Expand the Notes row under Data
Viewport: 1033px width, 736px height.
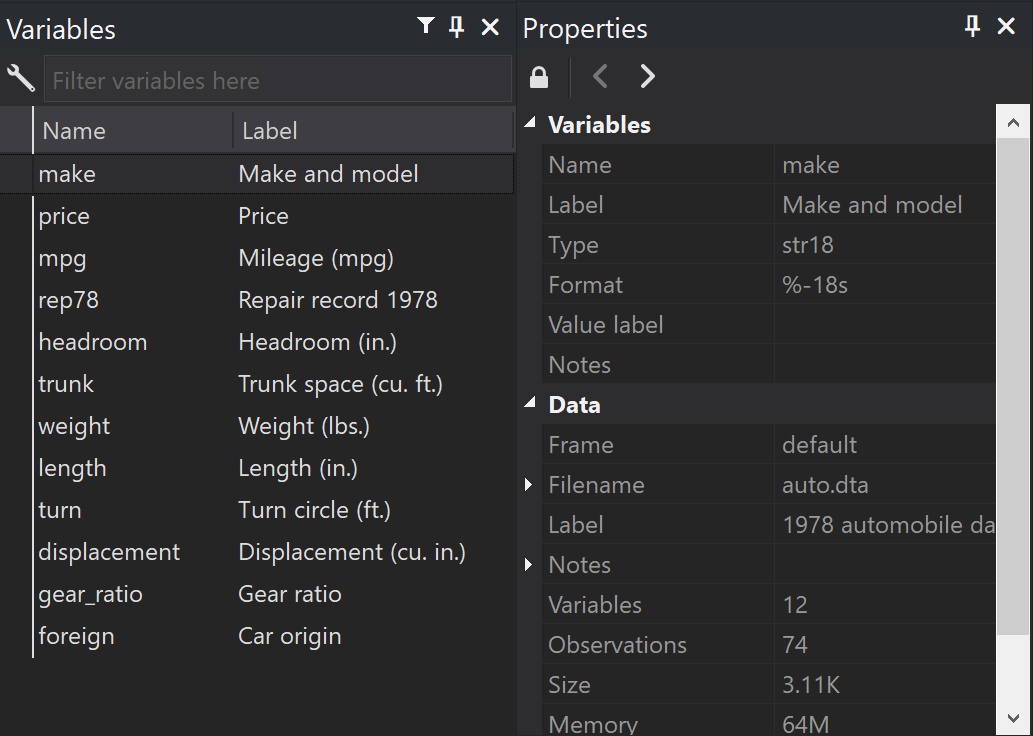529,565
